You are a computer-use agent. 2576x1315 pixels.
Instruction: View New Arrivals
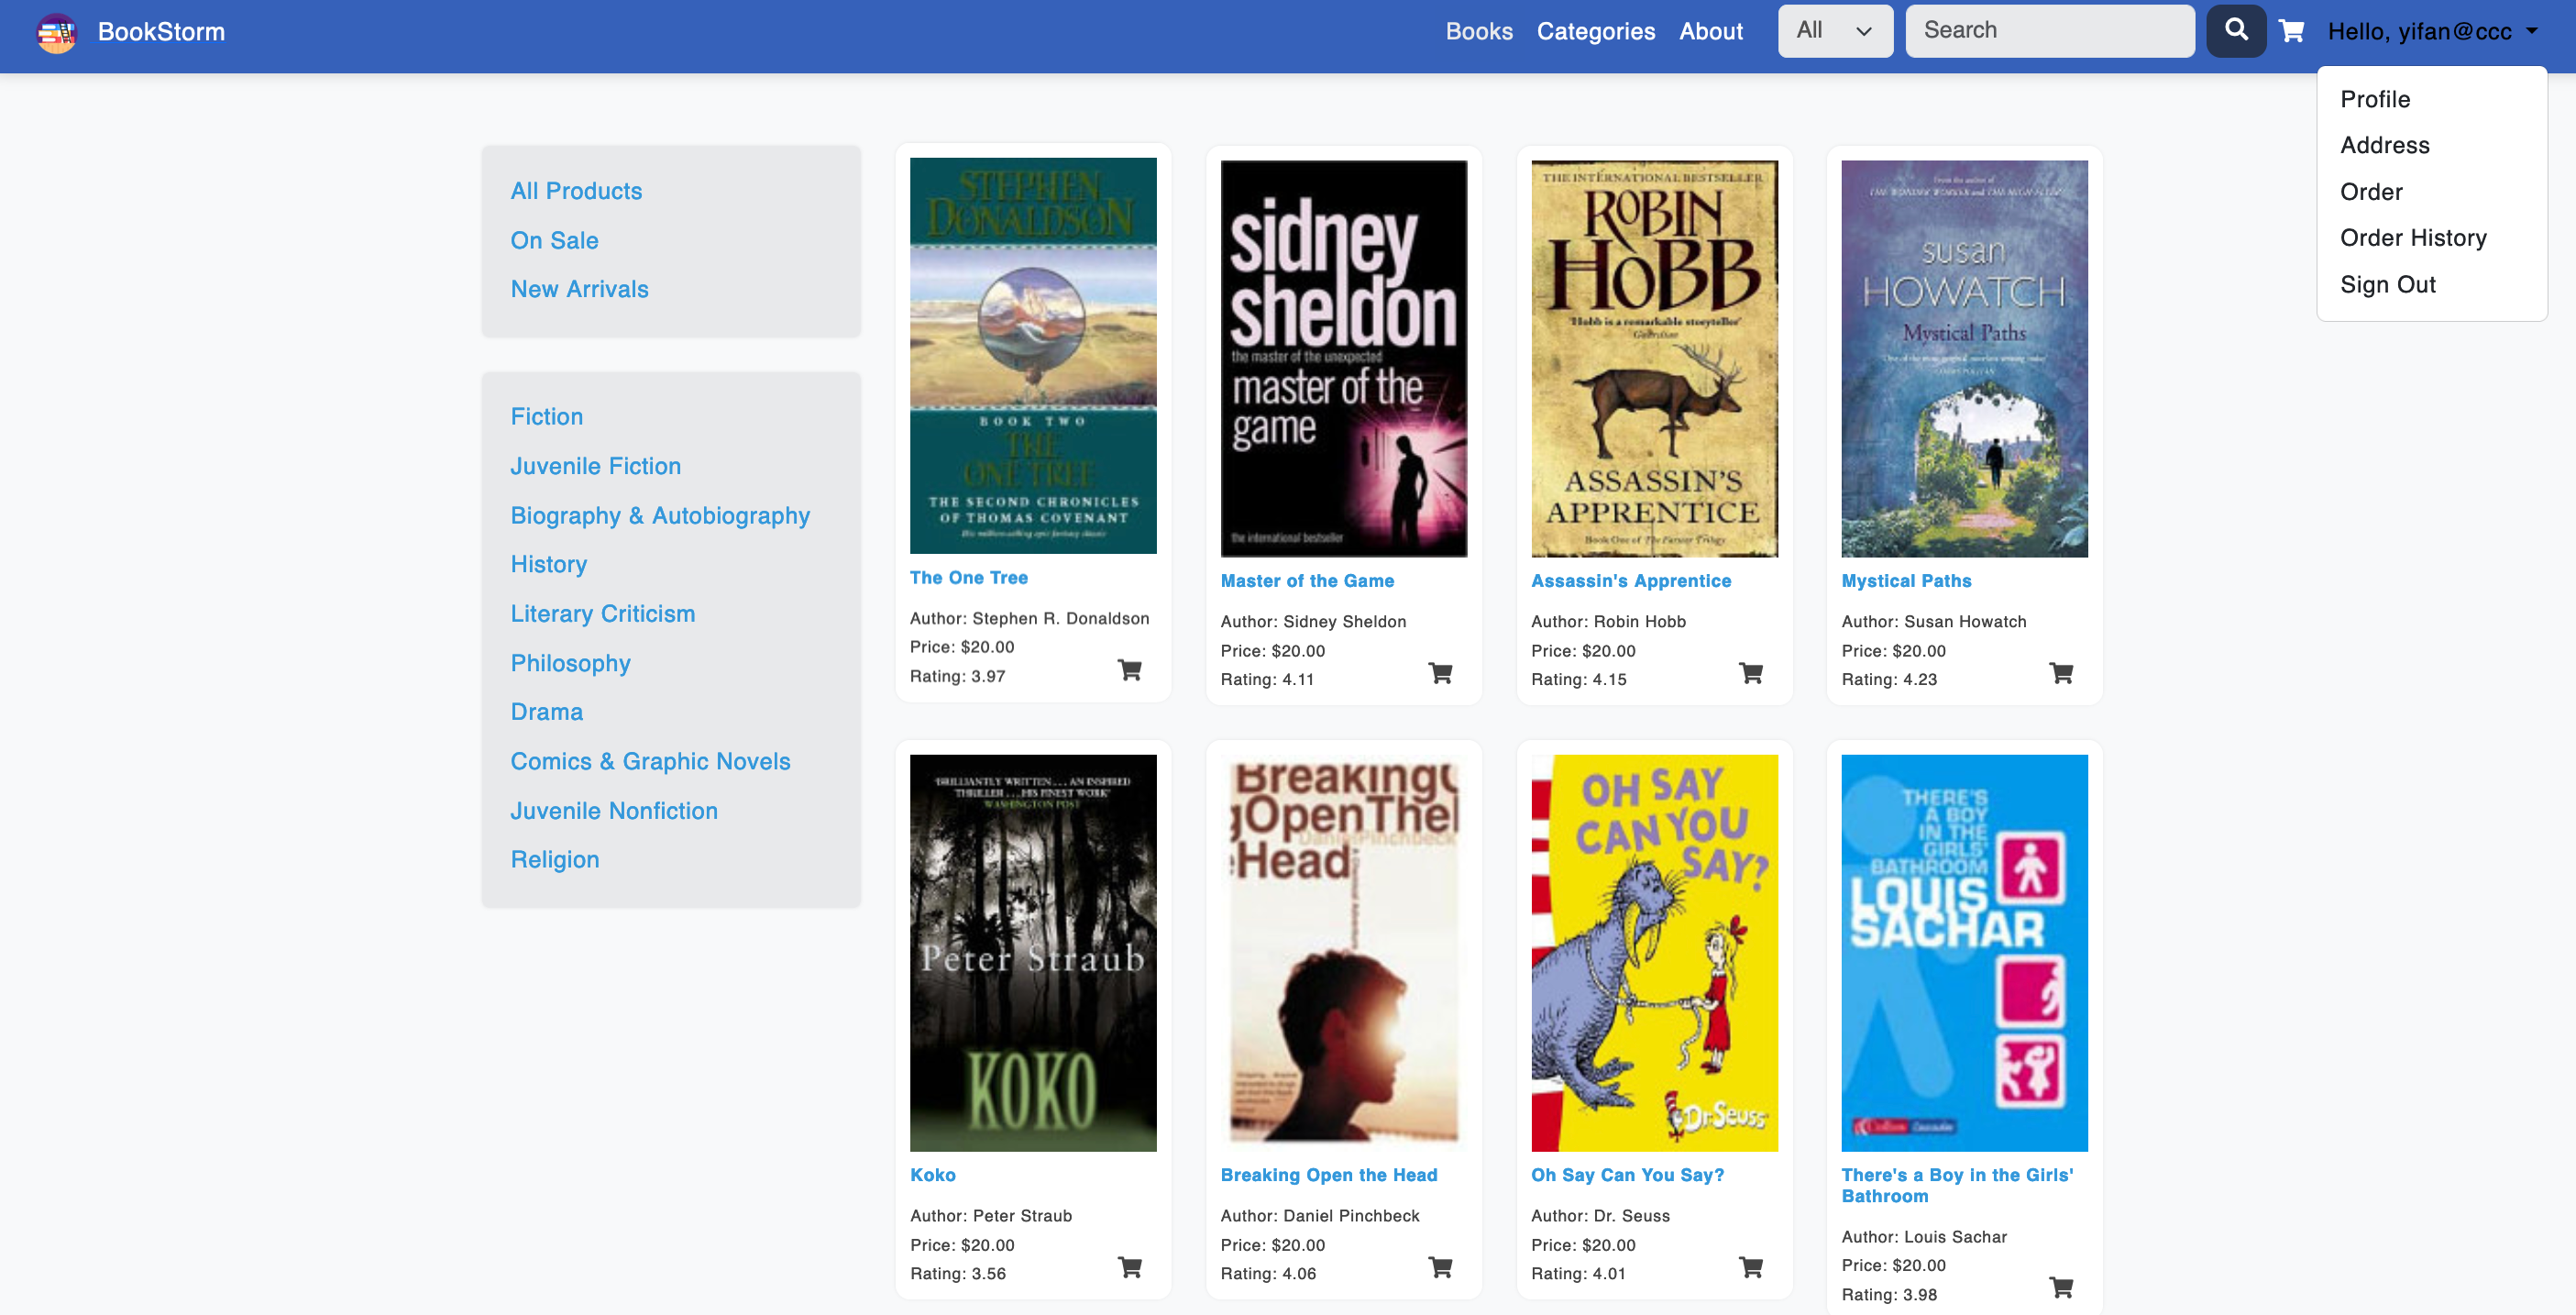coord(579,289)
